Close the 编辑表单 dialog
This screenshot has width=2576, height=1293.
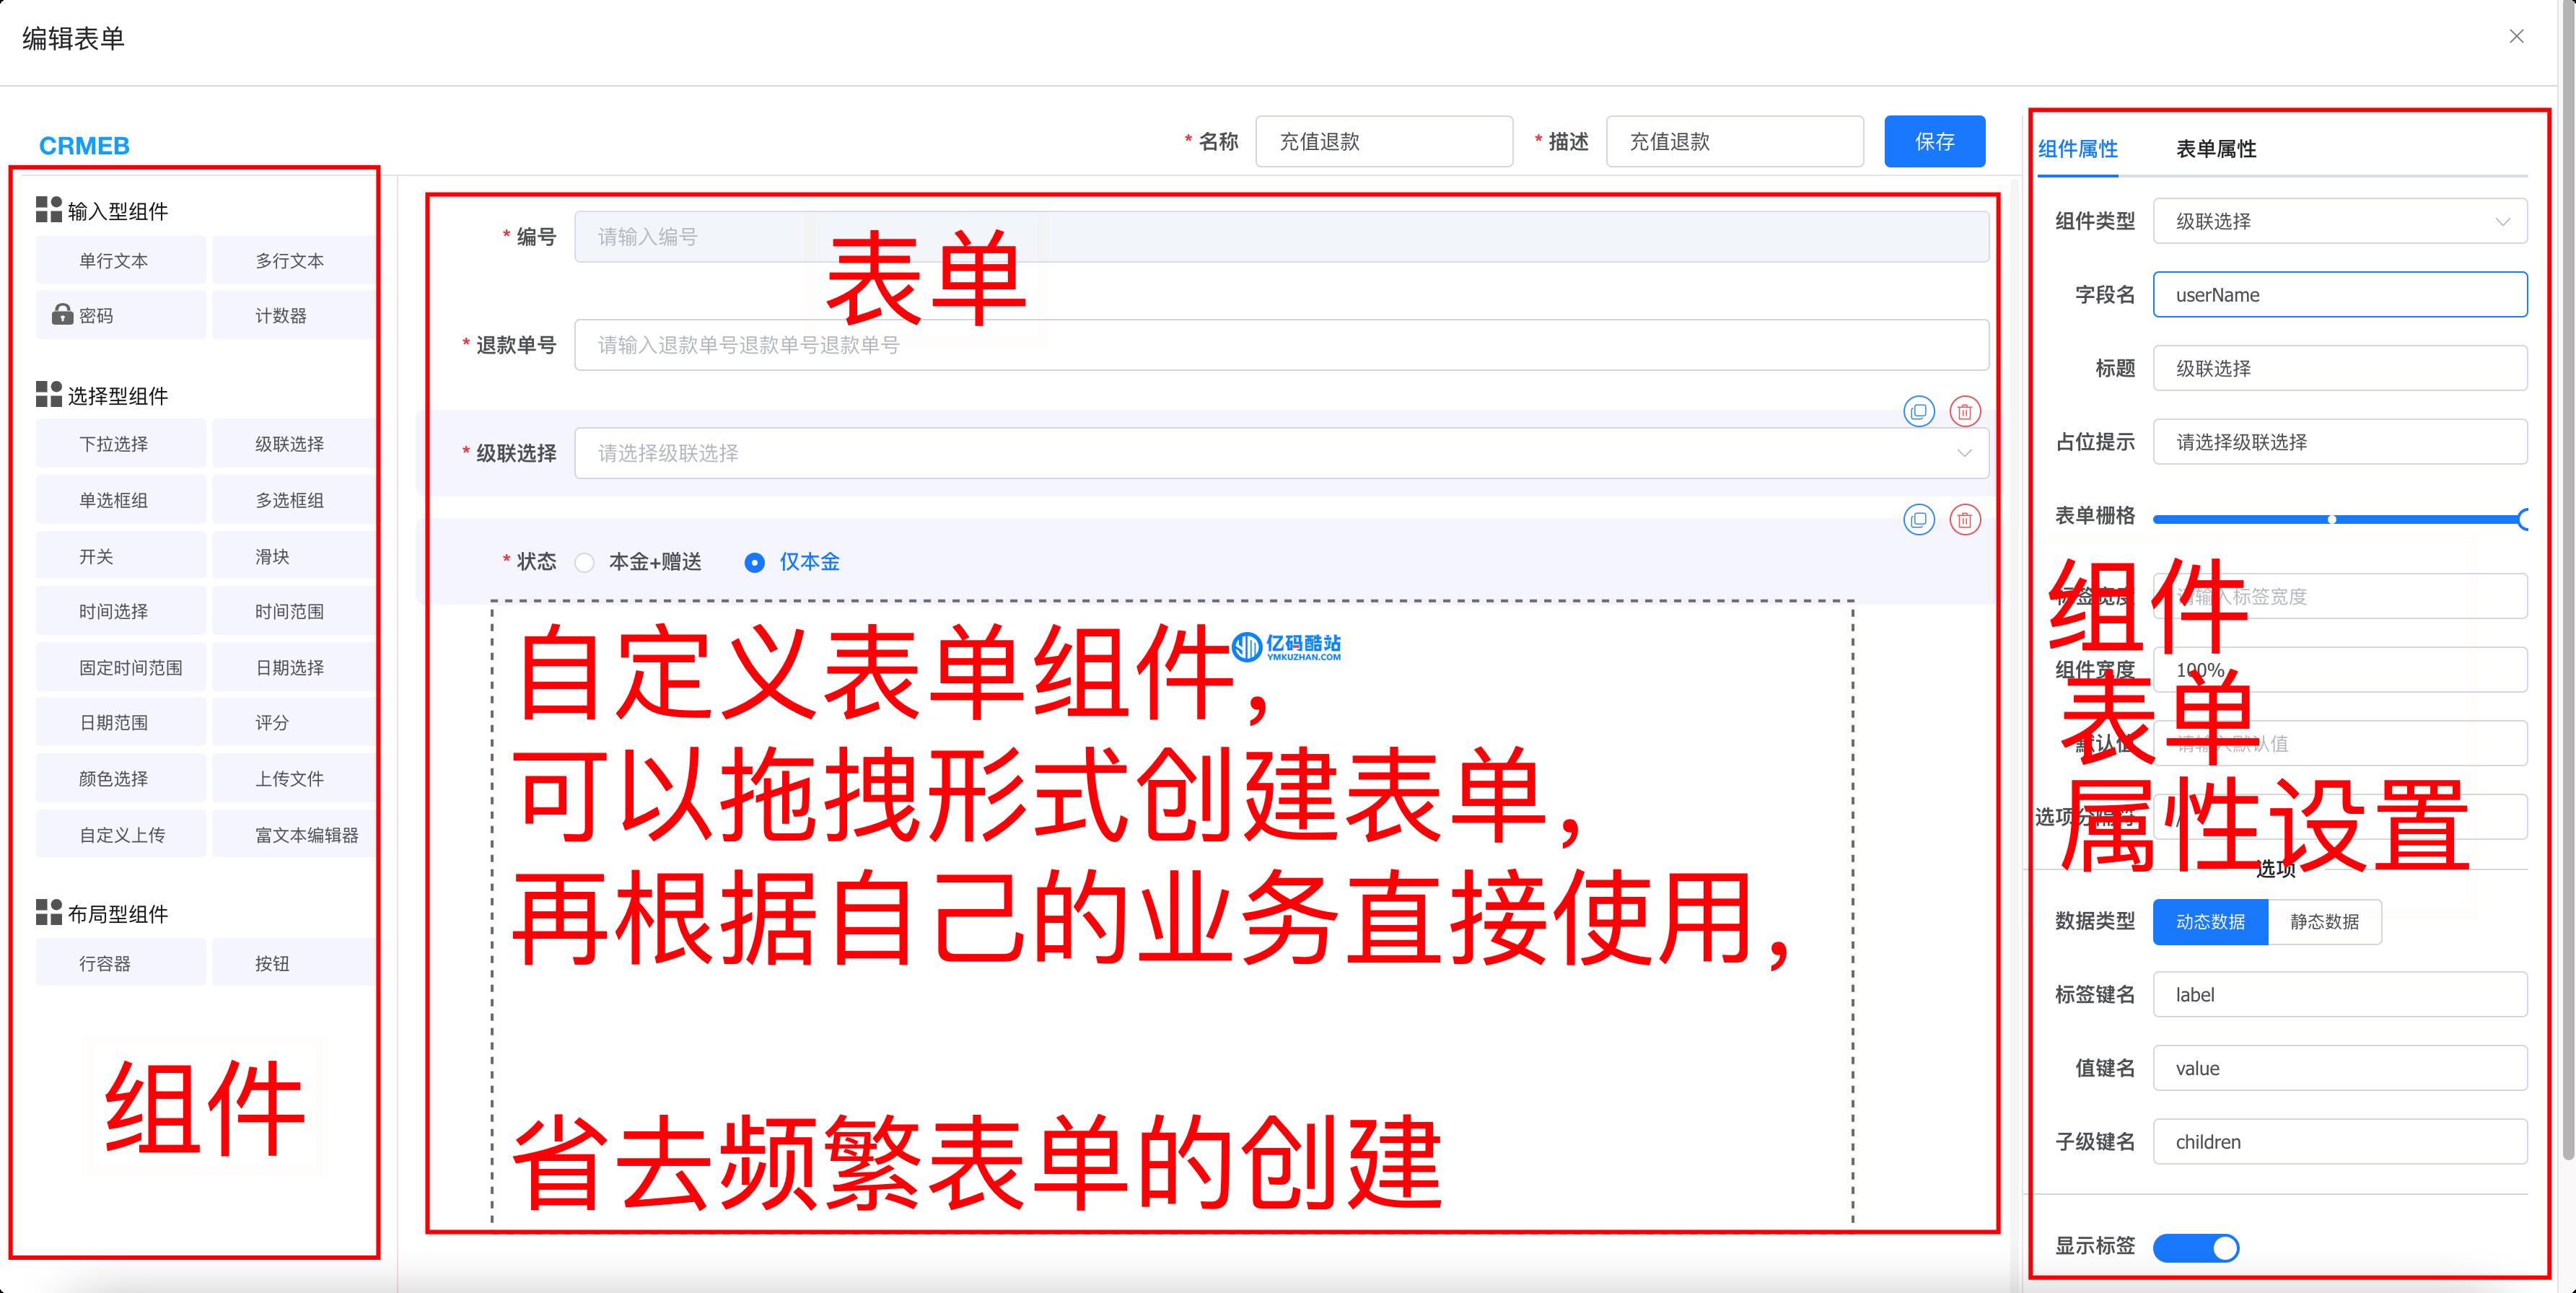pos(2516,37)
